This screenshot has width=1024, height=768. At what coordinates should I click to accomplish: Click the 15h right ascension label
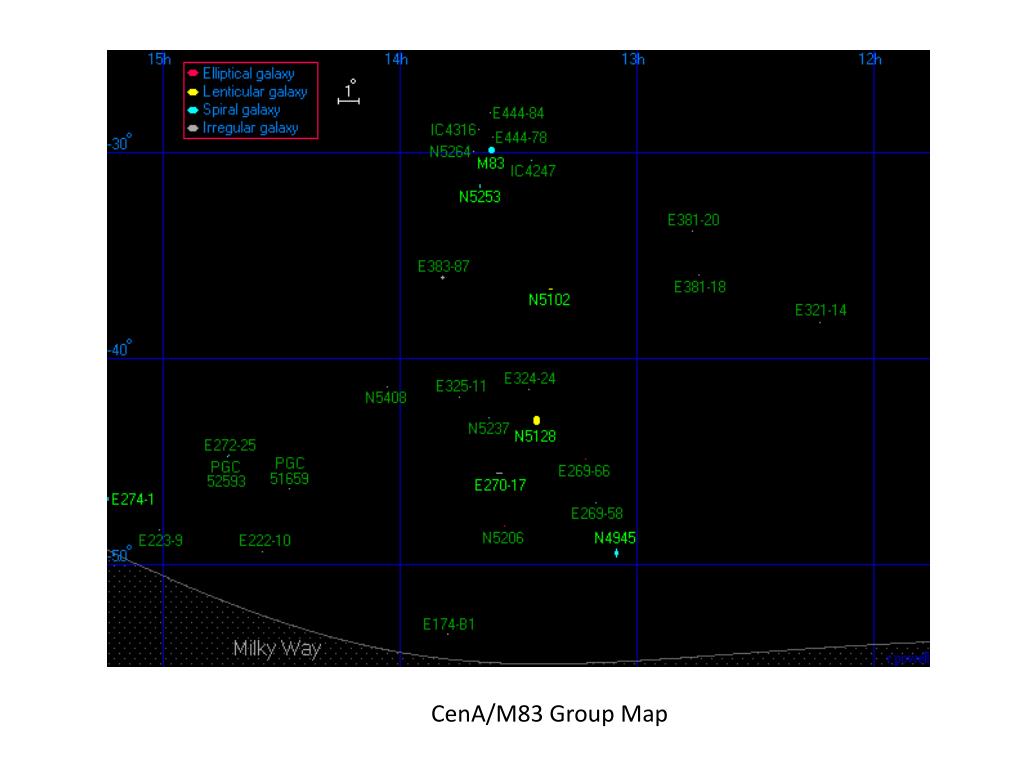point(159,59)
